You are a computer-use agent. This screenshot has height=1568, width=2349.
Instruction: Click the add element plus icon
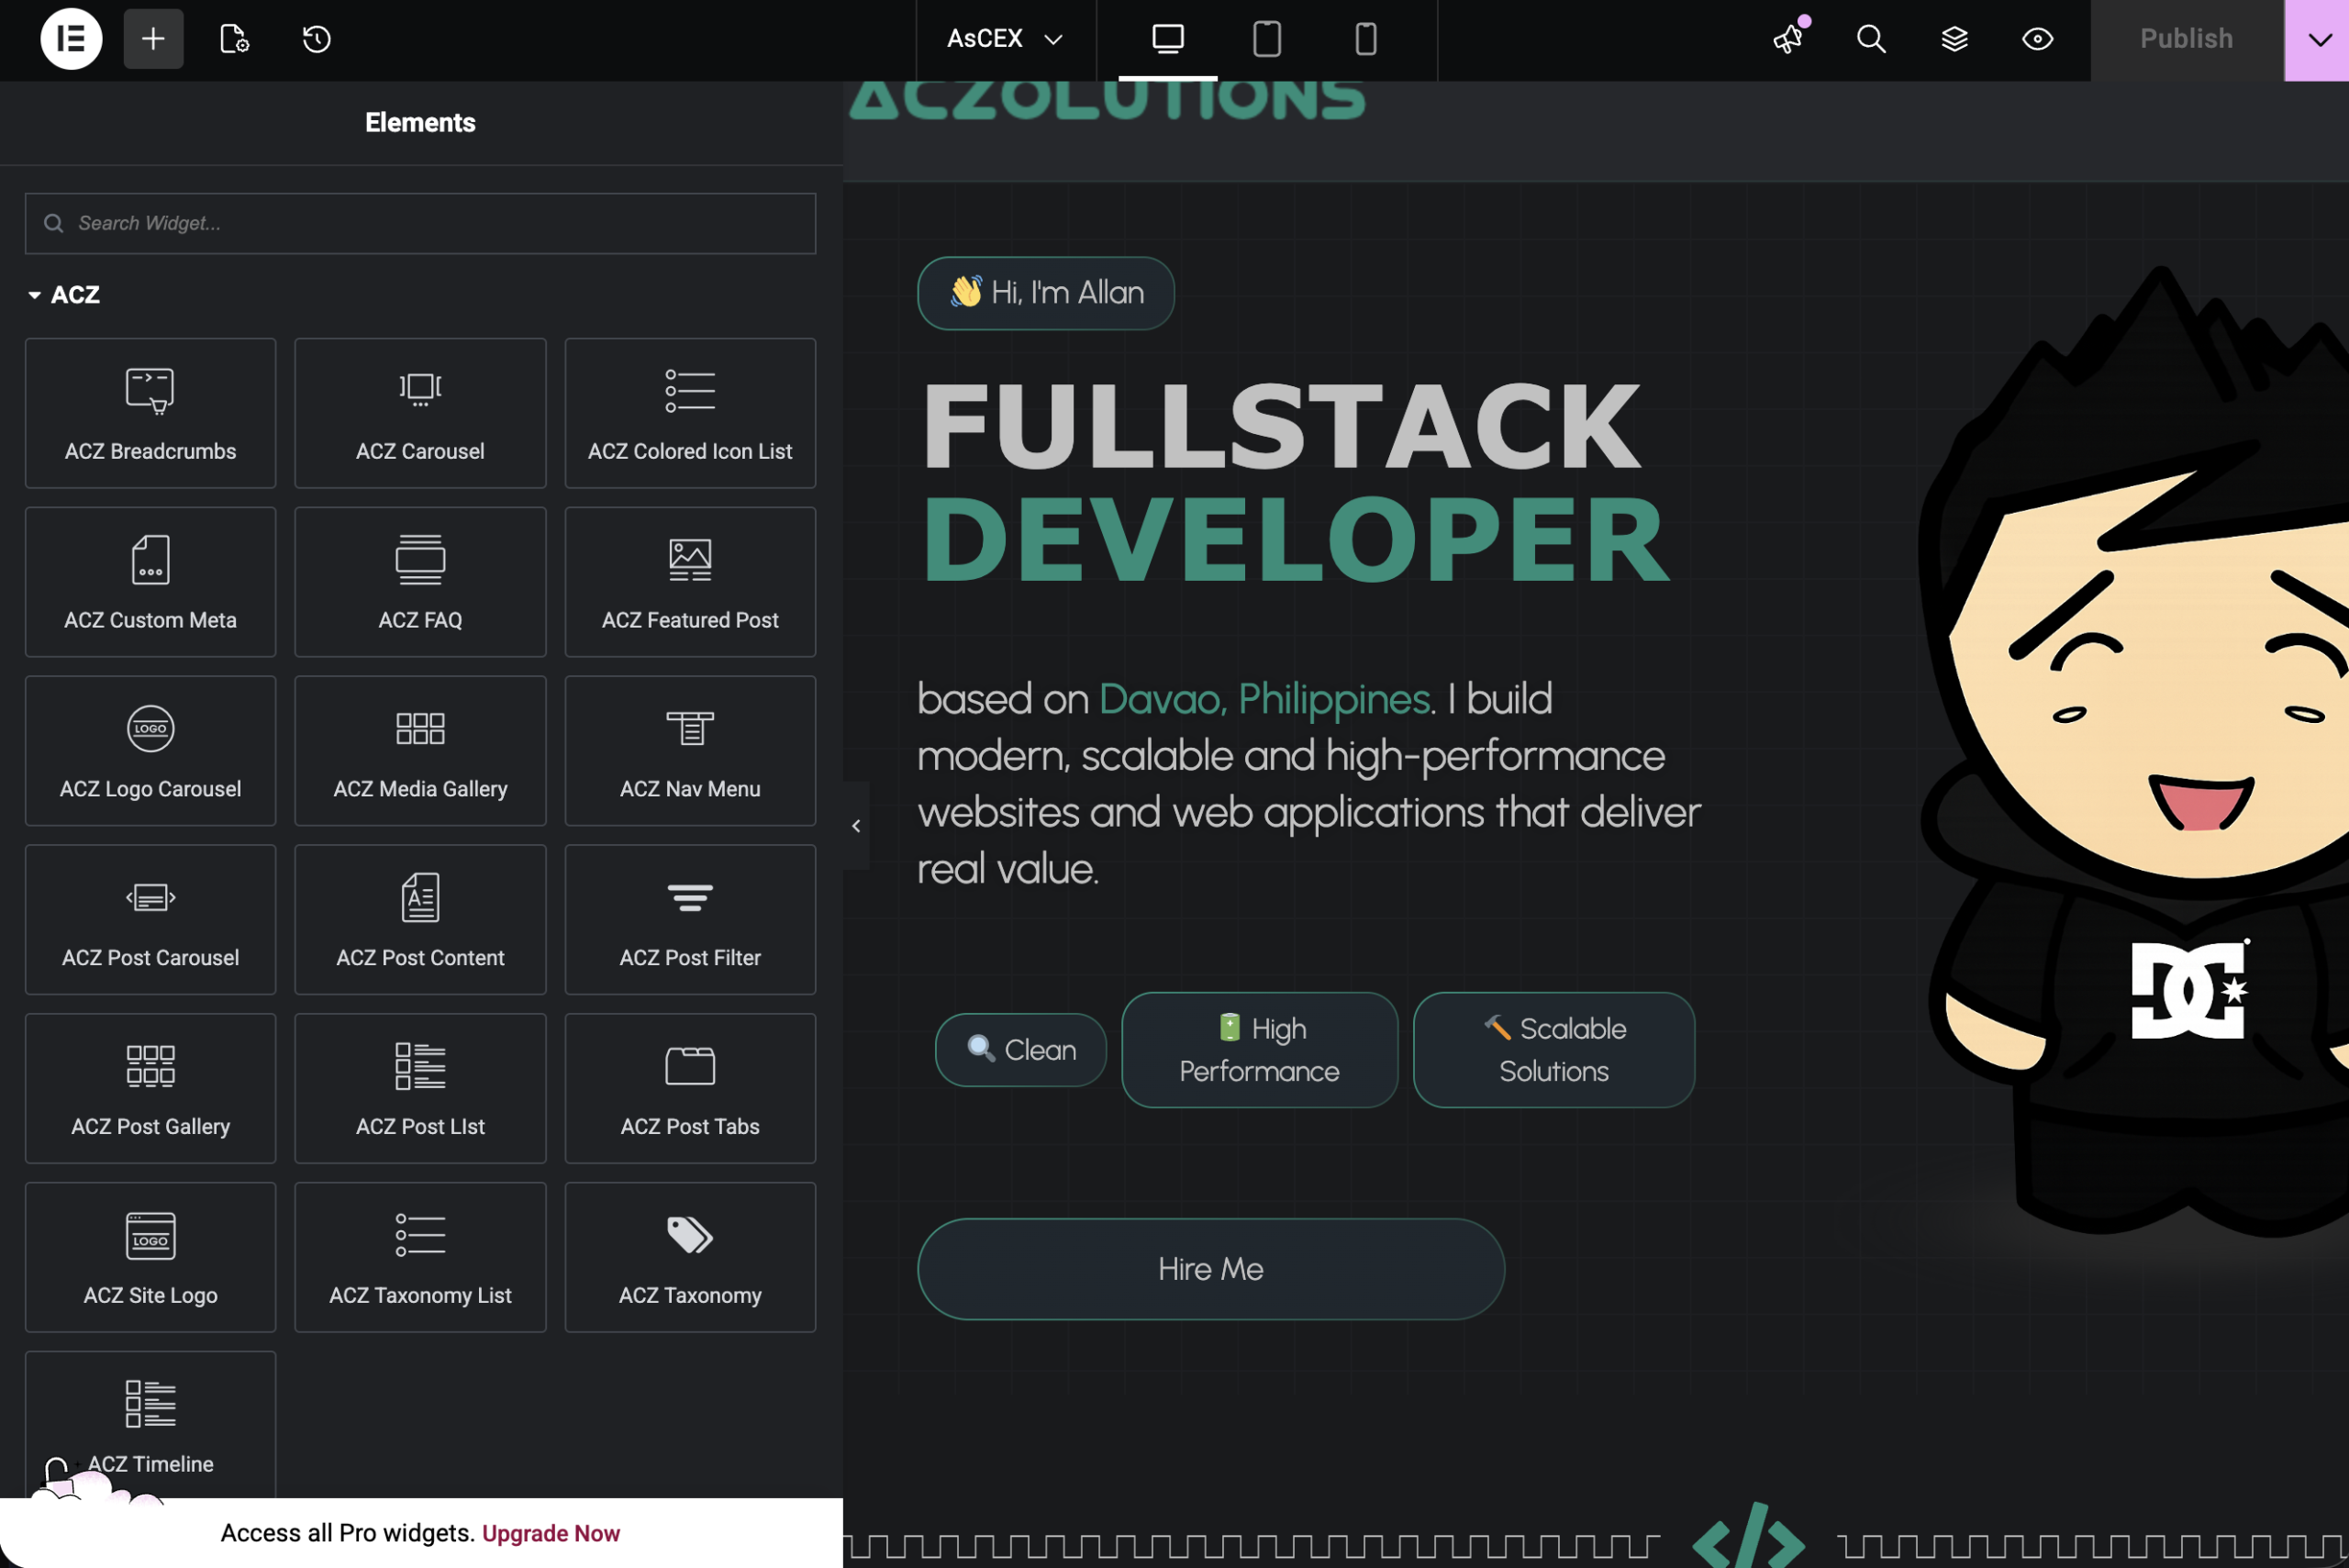coord(153,39)
